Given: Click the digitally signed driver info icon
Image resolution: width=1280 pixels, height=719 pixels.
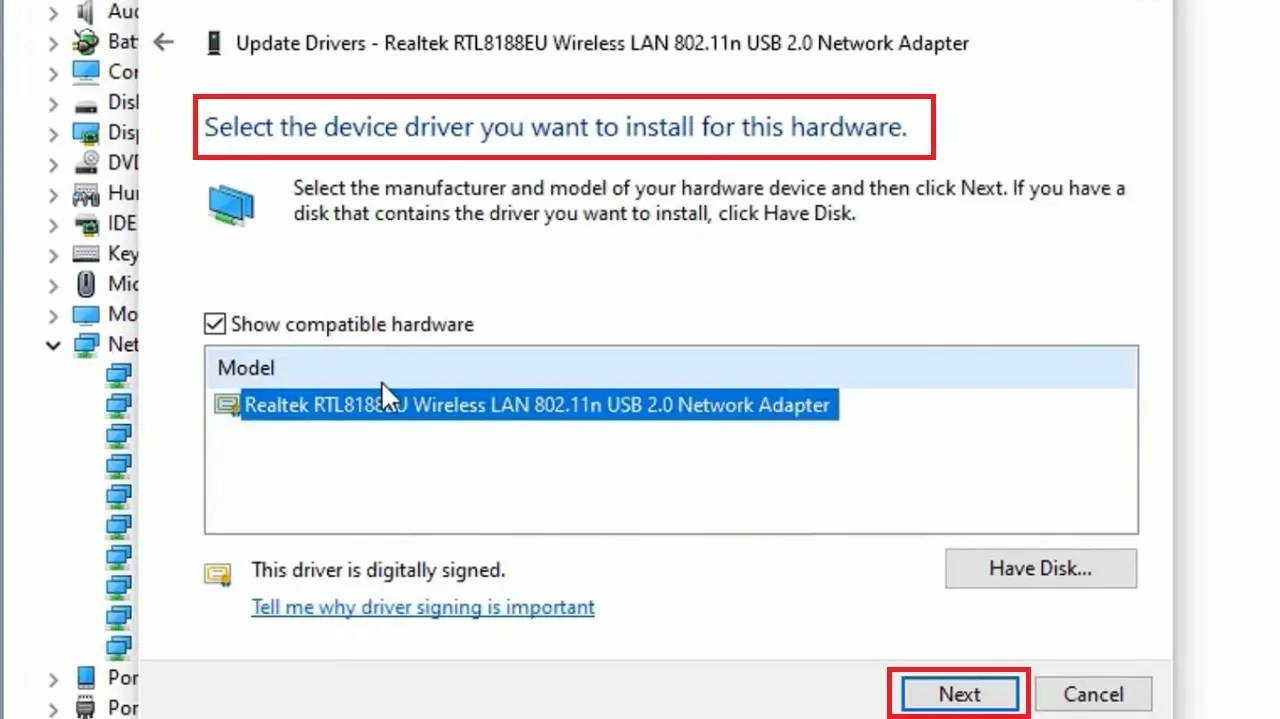Looking at the screenshot, I should tap(218, 573).
